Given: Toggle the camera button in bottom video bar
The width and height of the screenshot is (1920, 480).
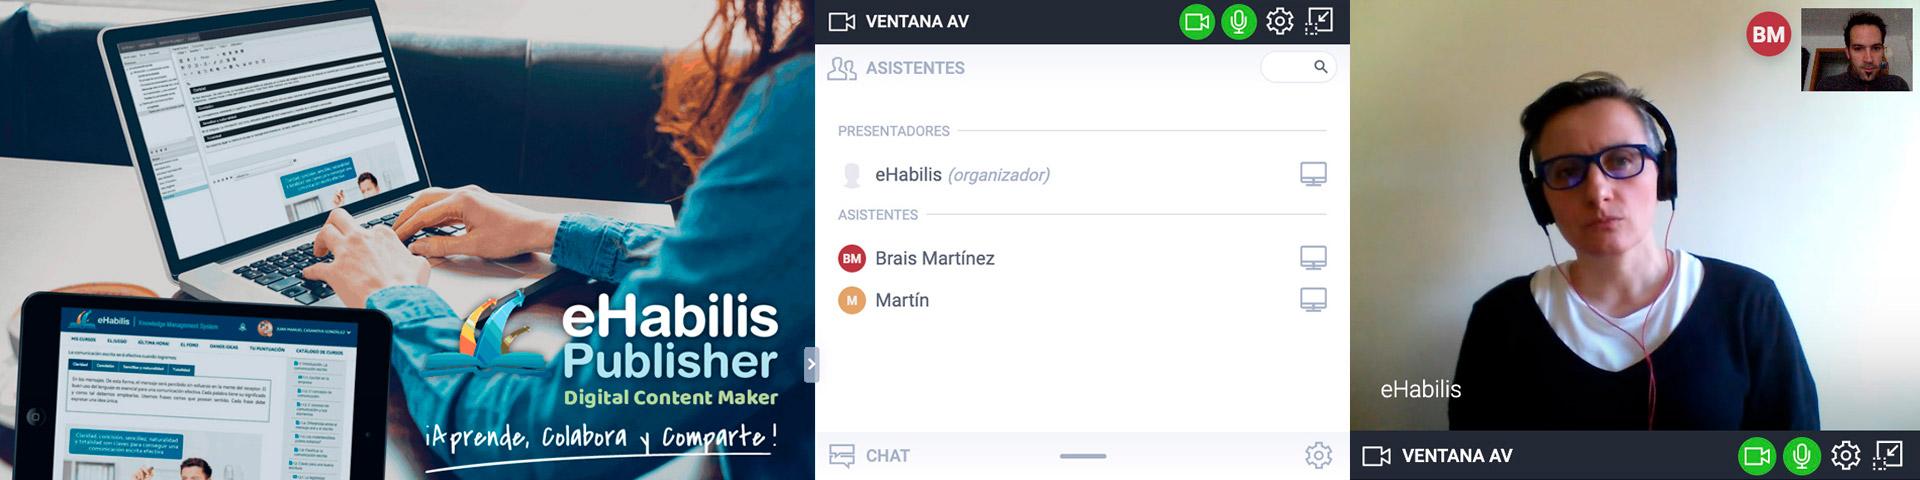Looking at the screenshot, I should (1755, 457).
